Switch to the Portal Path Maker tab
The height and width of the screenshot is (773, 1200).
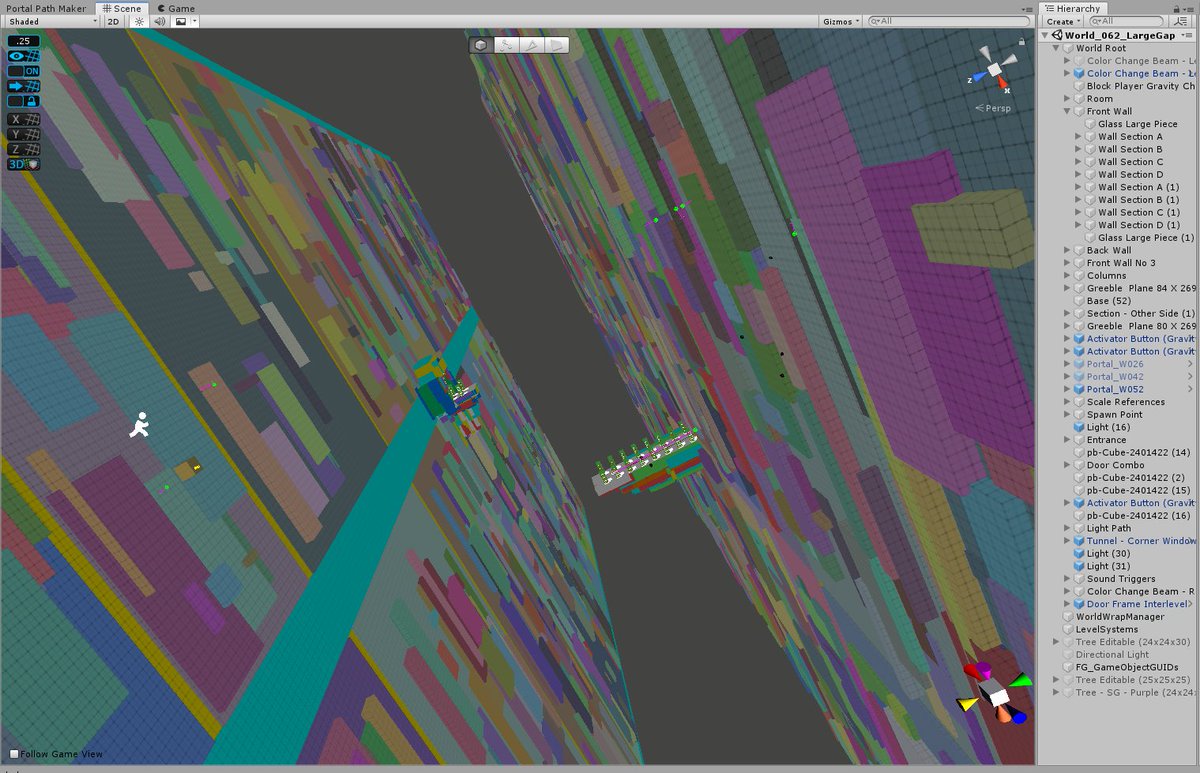[x=46, y=8]
